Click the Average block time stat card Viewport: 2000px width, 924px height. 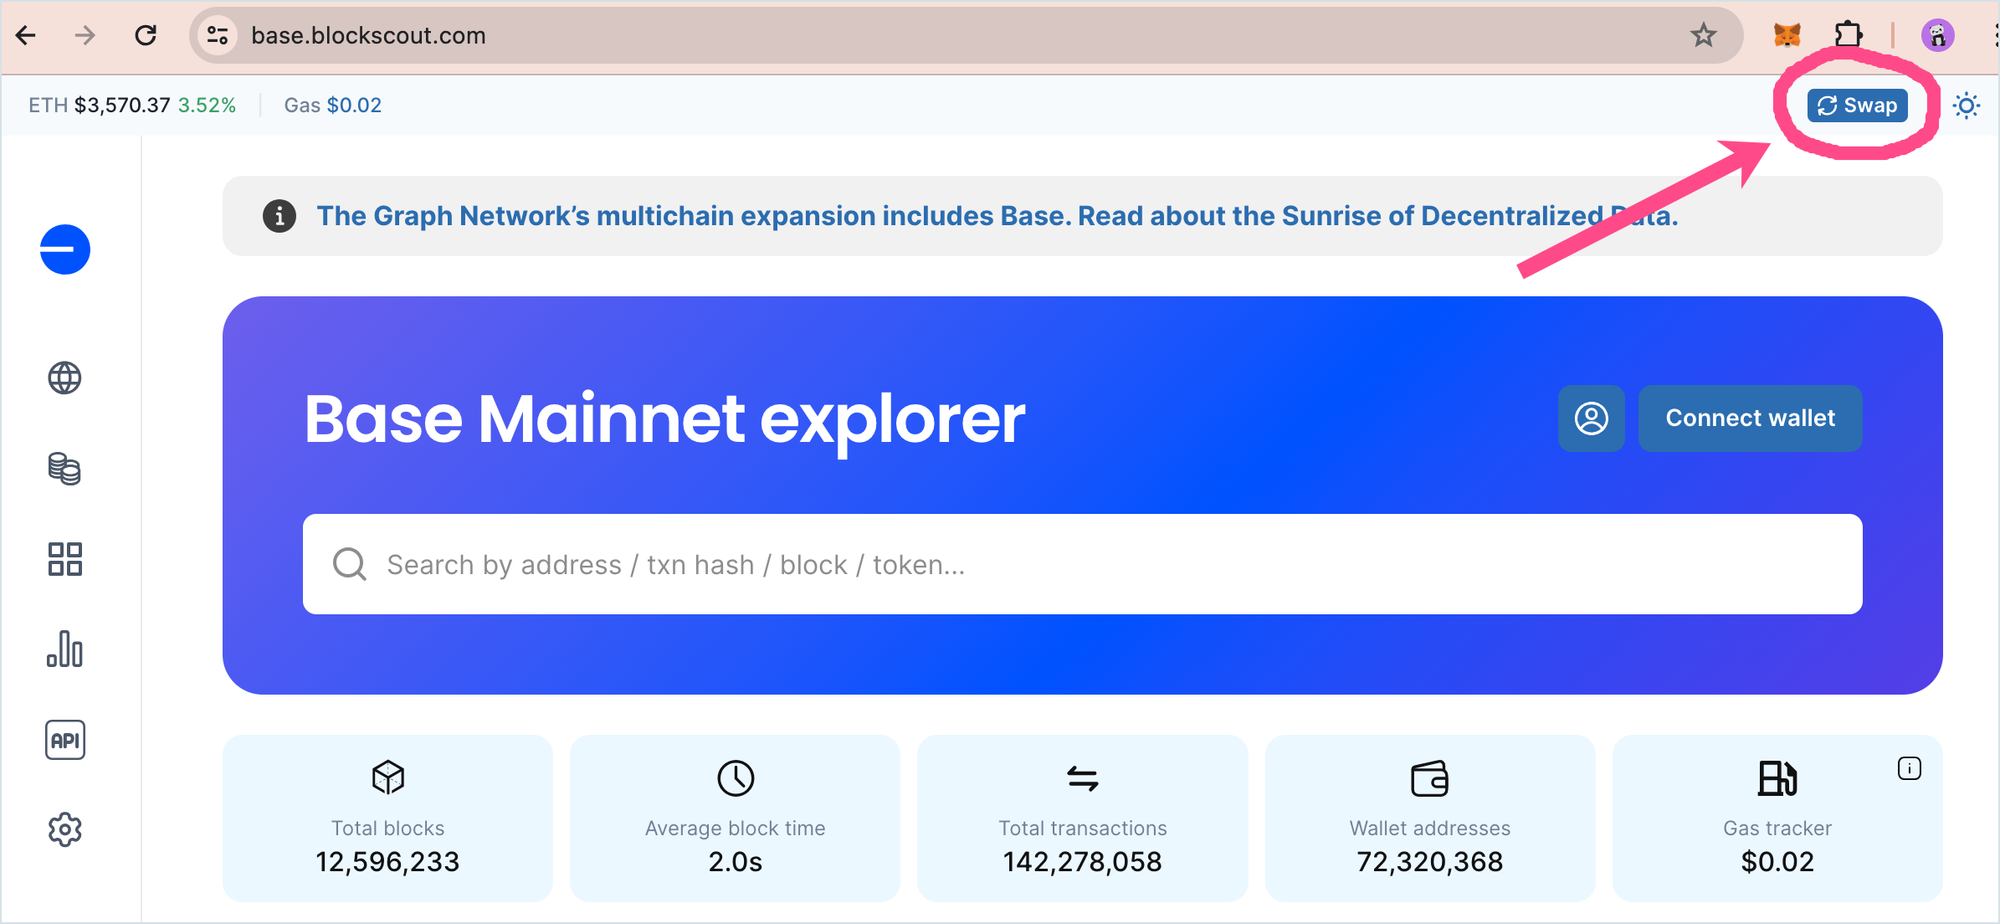[735, 818]
